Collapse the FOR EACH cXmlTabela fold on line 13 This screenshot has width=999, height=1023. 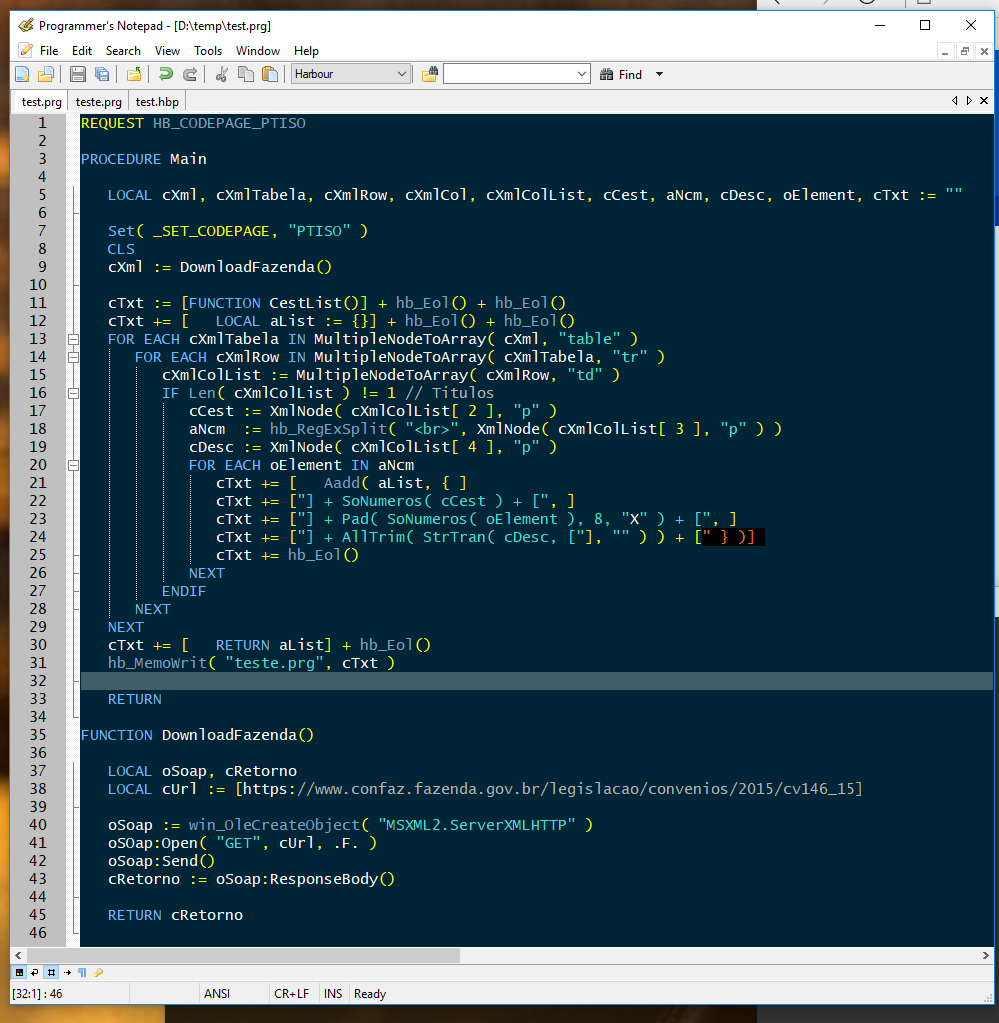73,339
